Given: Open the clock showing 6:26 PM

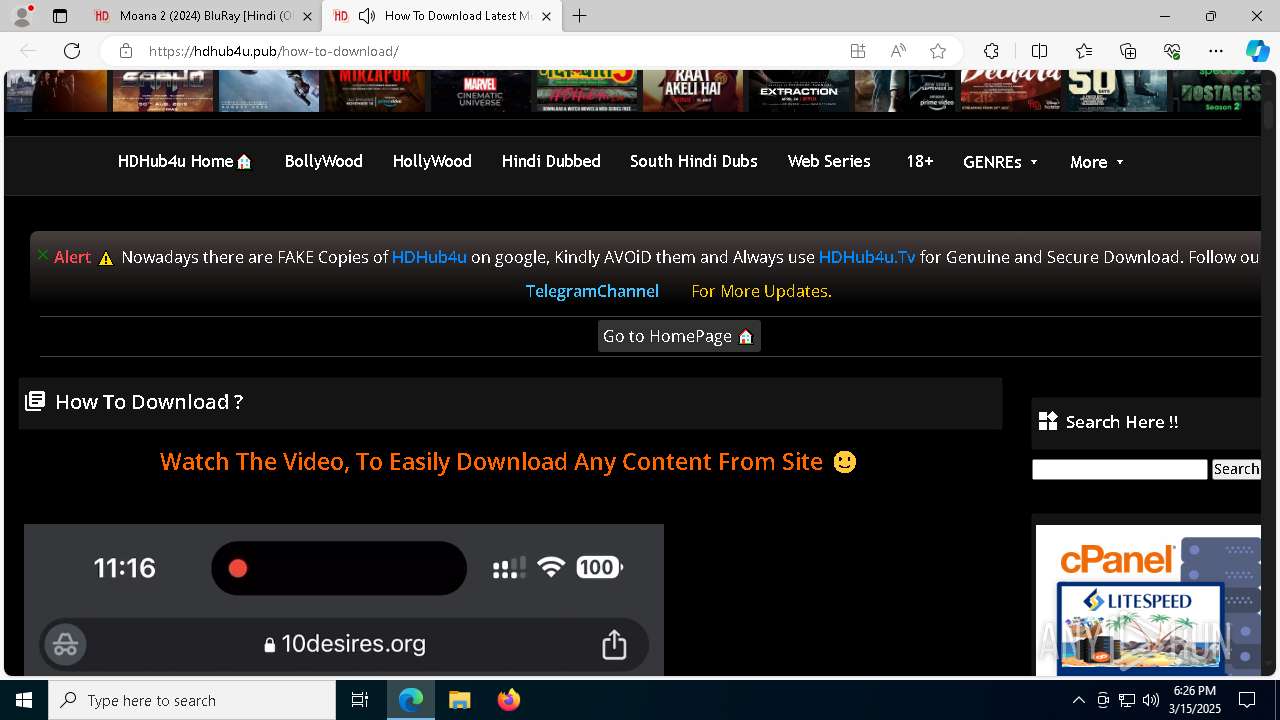Looking at the screenshot, I should (x=1195, y=700).
